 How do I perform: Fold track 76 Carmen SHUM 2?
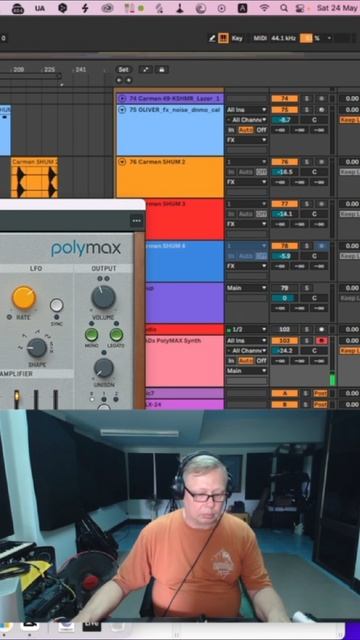tap(122, 162)
